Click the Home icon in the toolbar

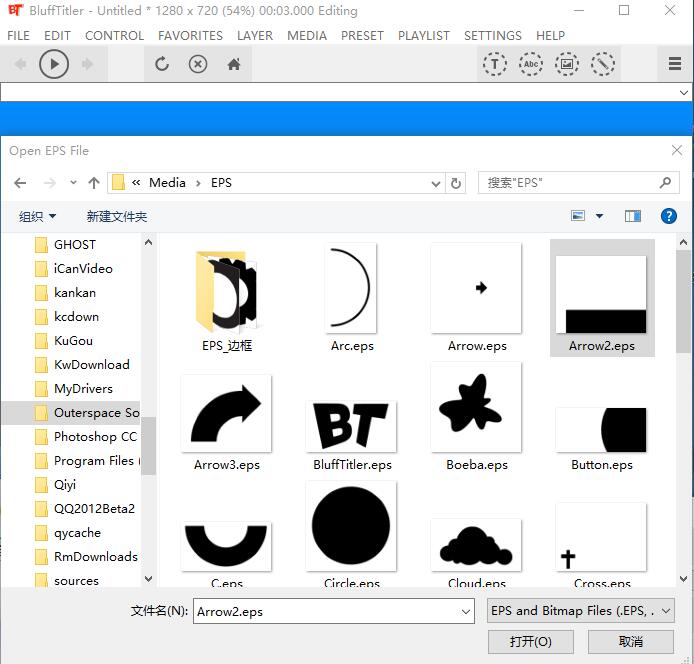click(x=234, y=64)
